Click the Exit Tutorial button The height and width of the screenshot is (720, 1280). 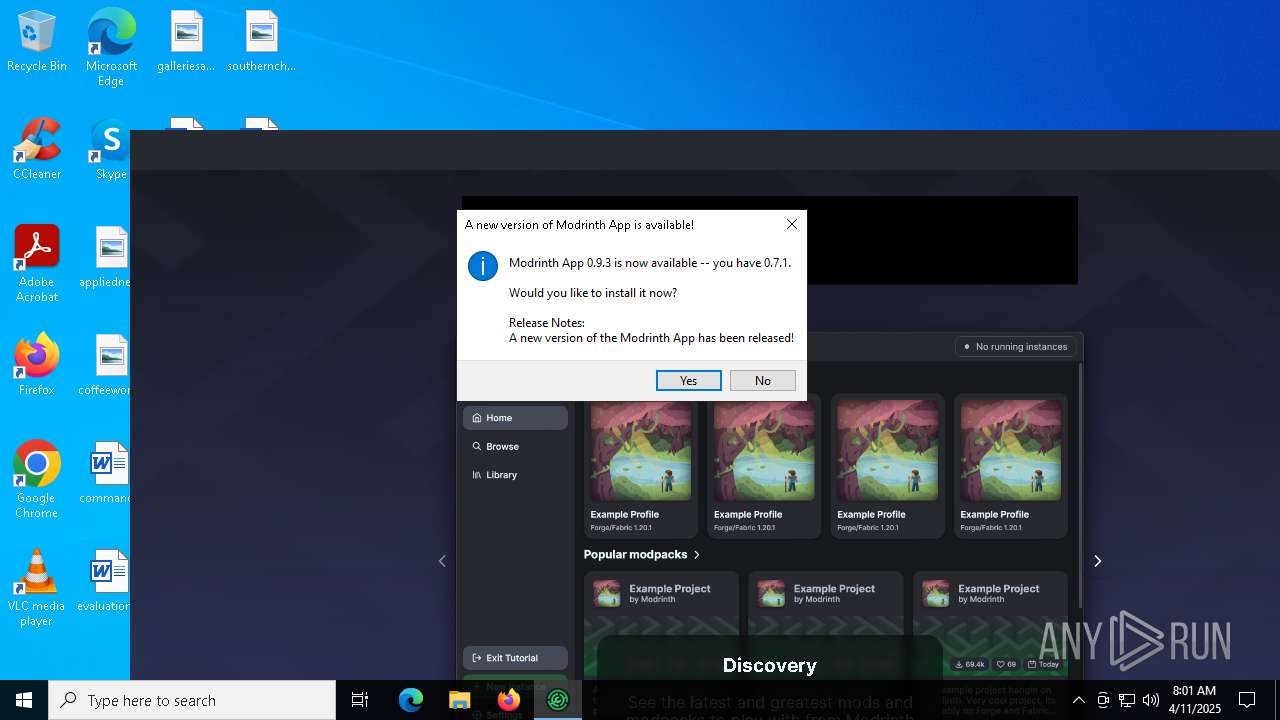pos(515,658)
